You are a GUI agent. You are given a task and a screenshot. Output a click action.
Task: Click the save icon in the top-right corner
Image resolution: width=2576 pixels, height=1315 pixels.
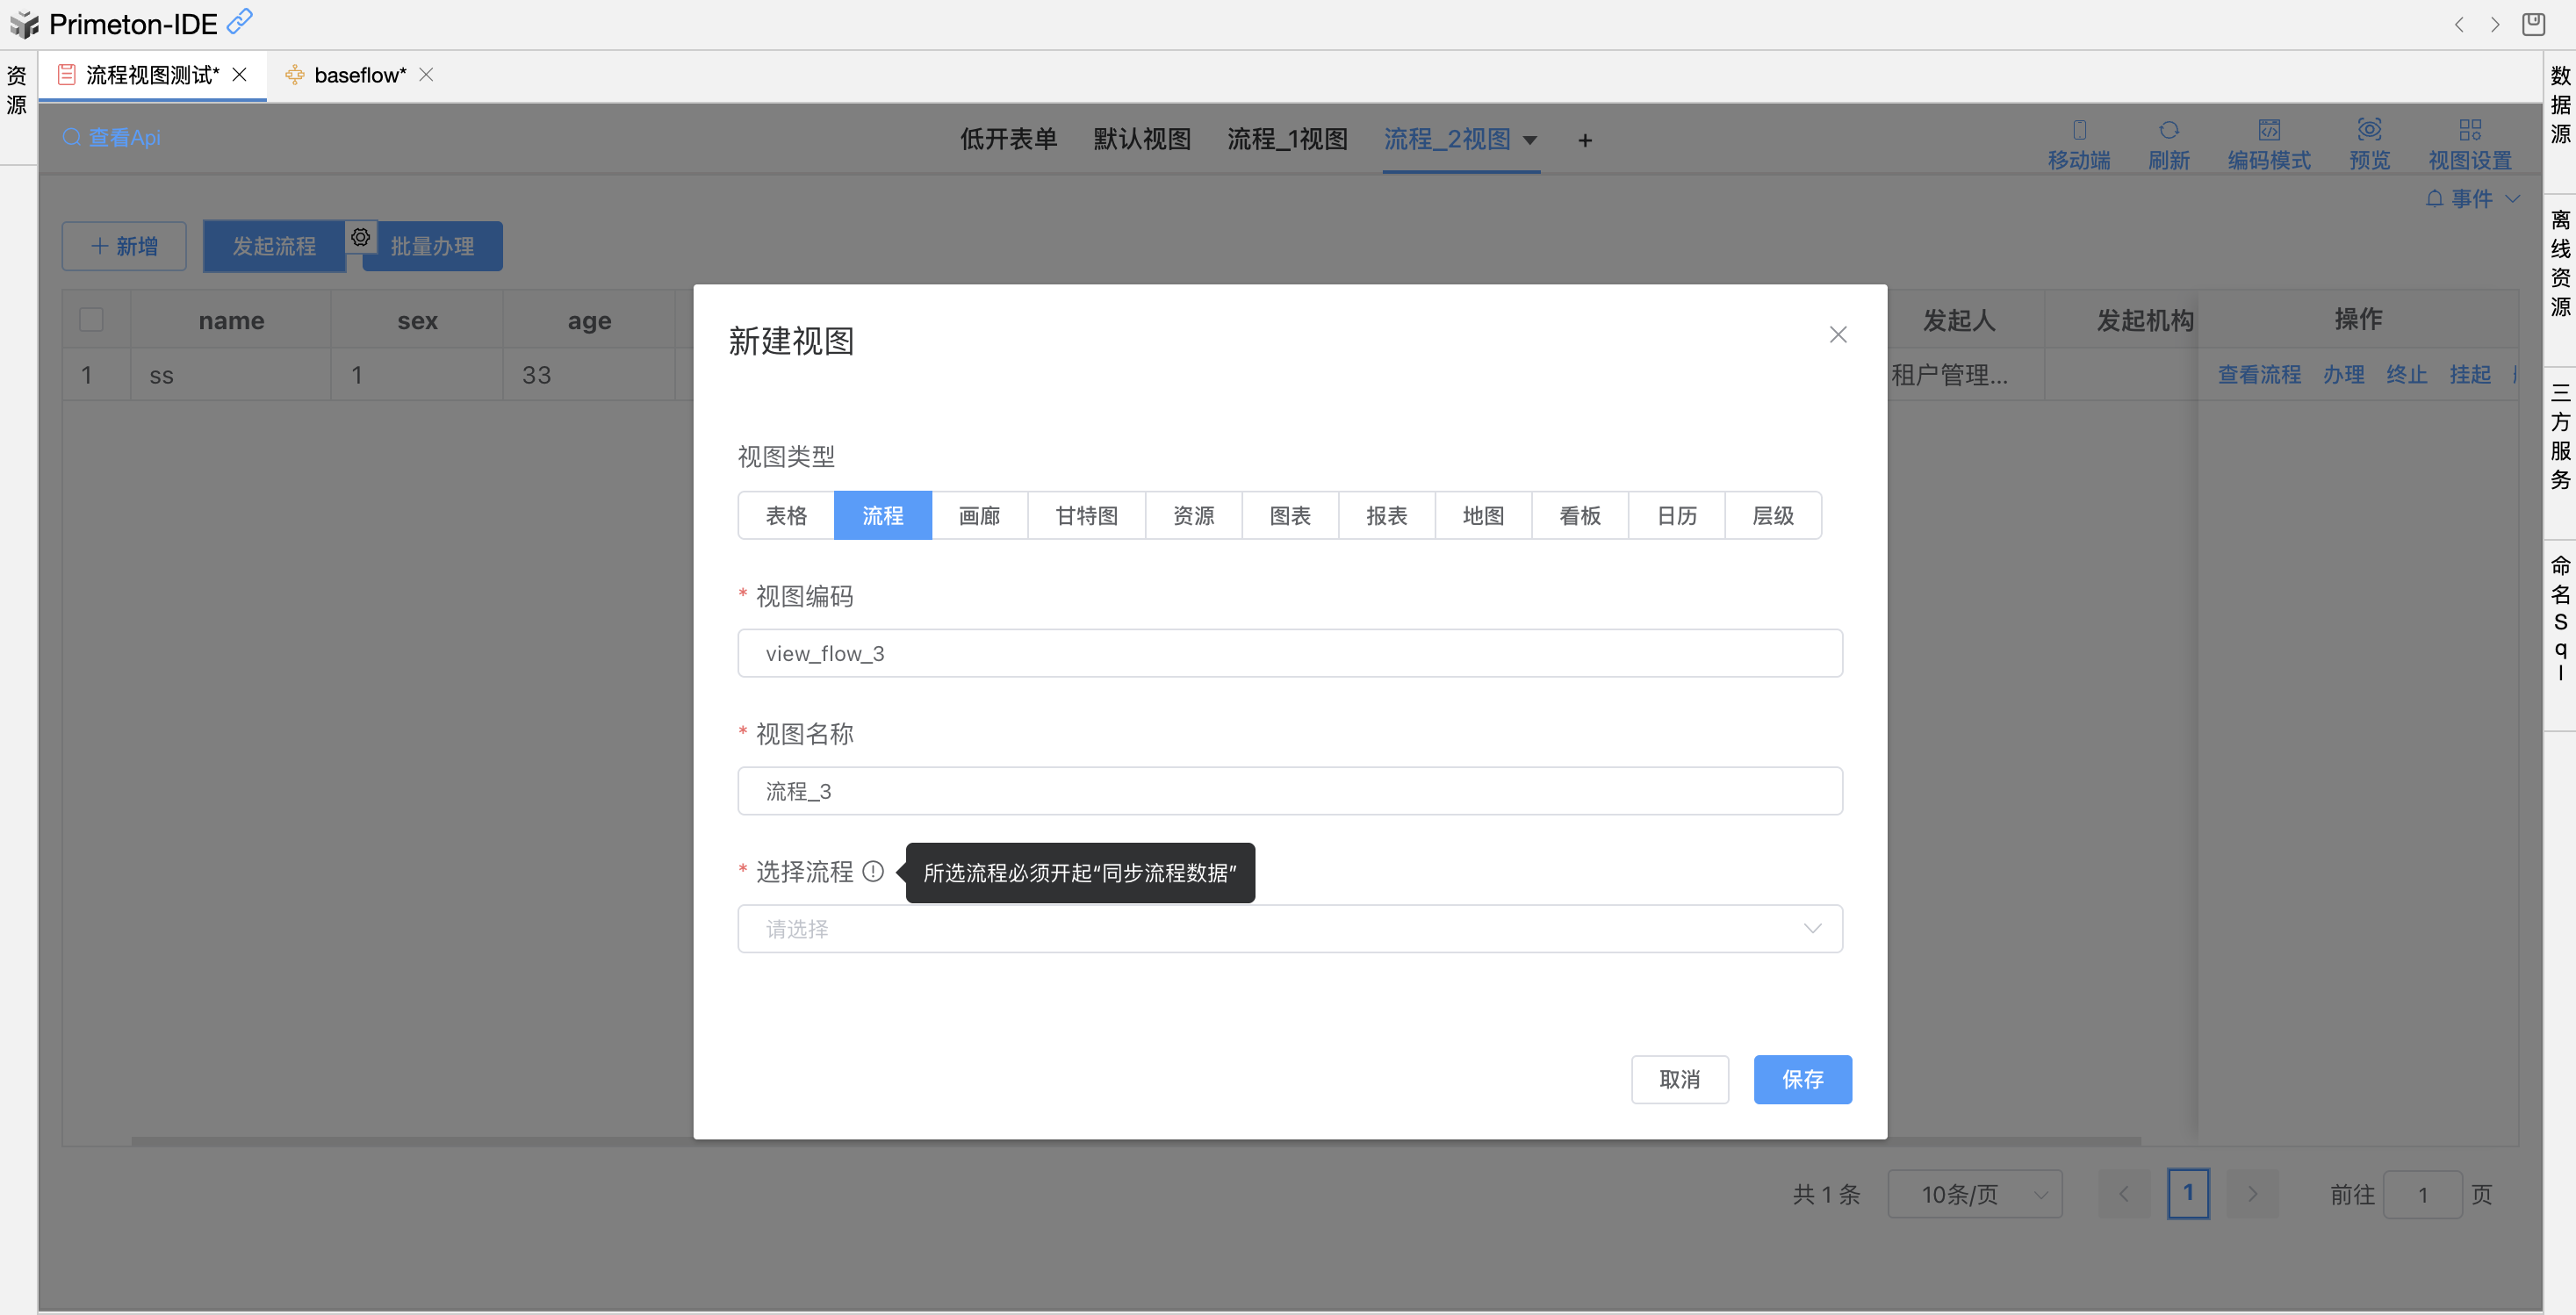click(2533, 24)
